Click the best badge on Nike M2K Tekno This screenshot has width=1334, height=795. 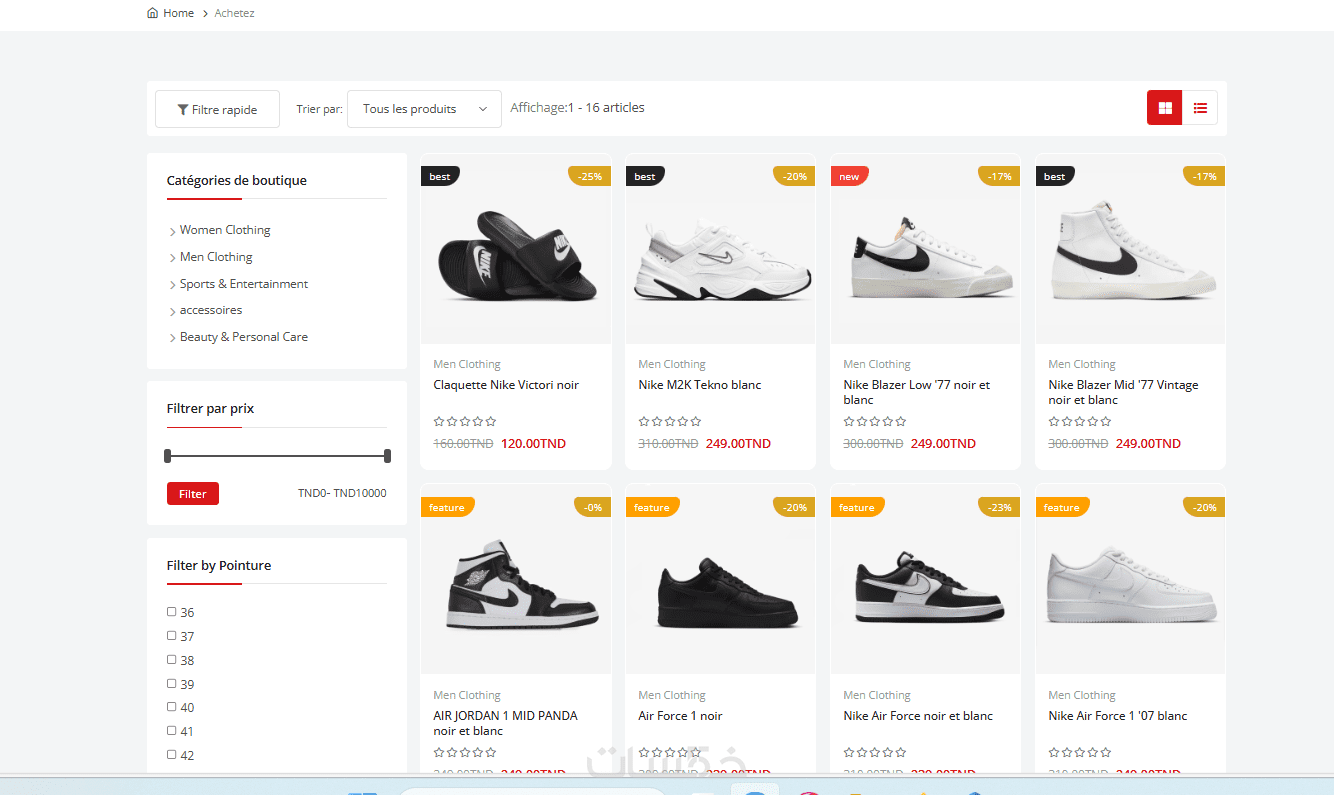(x=645, y=176)
